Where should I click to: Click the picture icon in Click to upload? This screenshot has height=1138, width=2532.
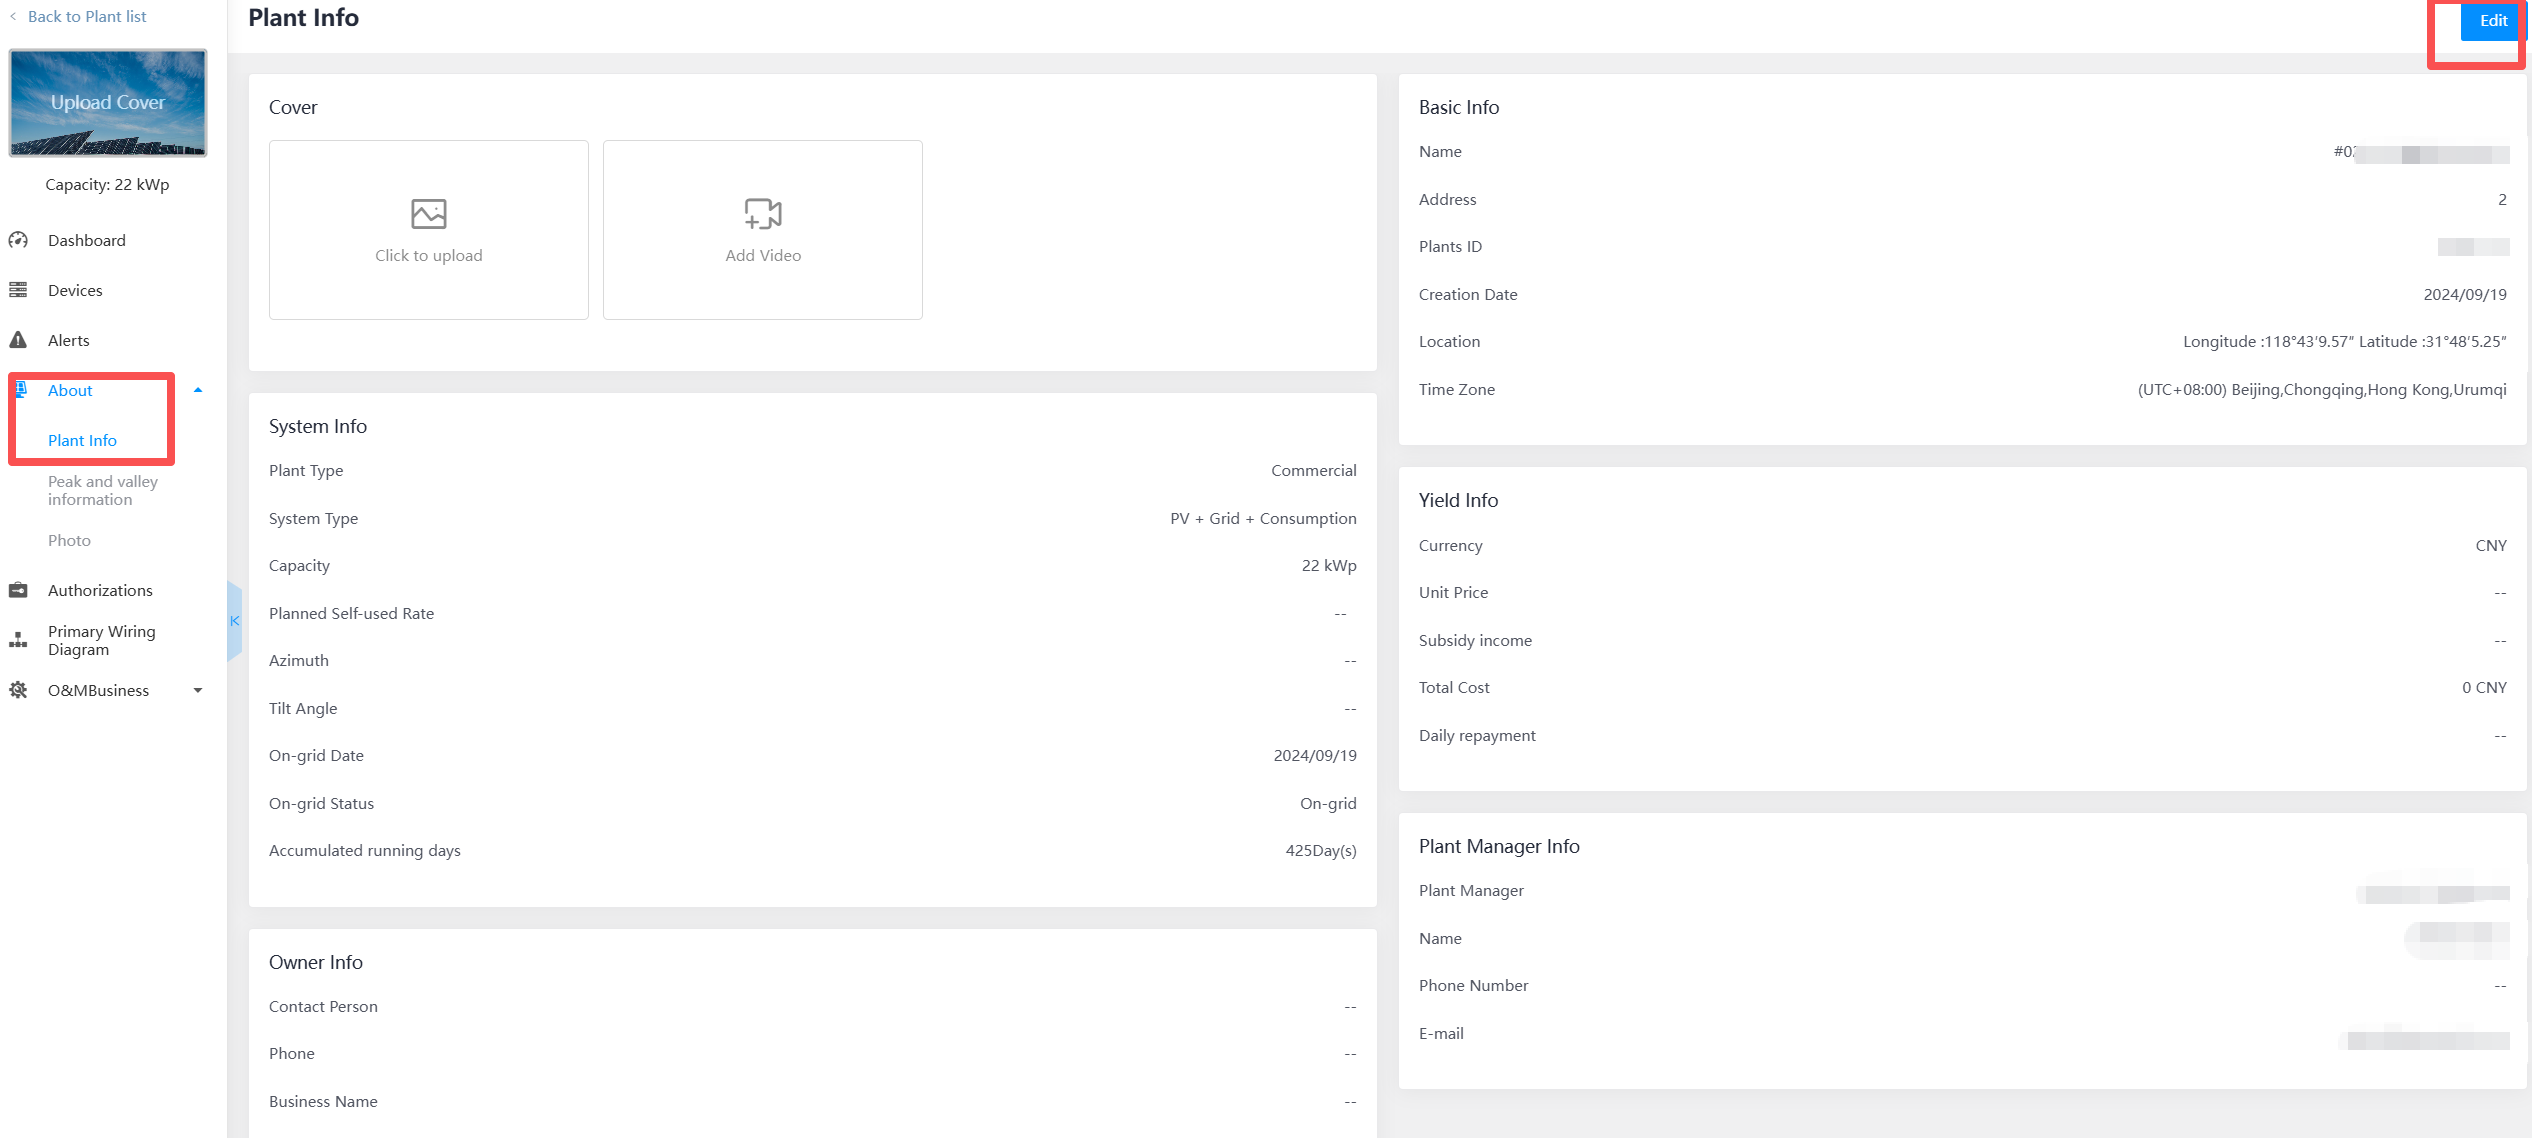428,213
